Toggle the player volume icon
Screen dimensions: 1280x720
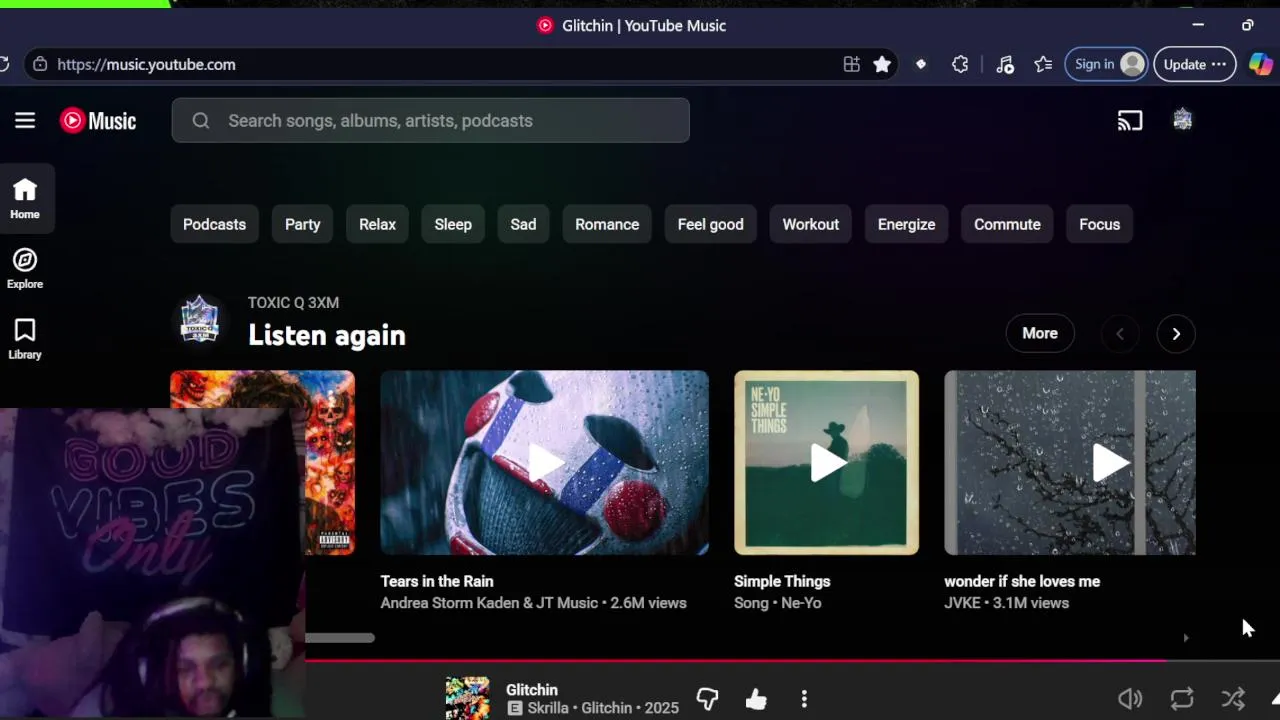[1130, 699]
